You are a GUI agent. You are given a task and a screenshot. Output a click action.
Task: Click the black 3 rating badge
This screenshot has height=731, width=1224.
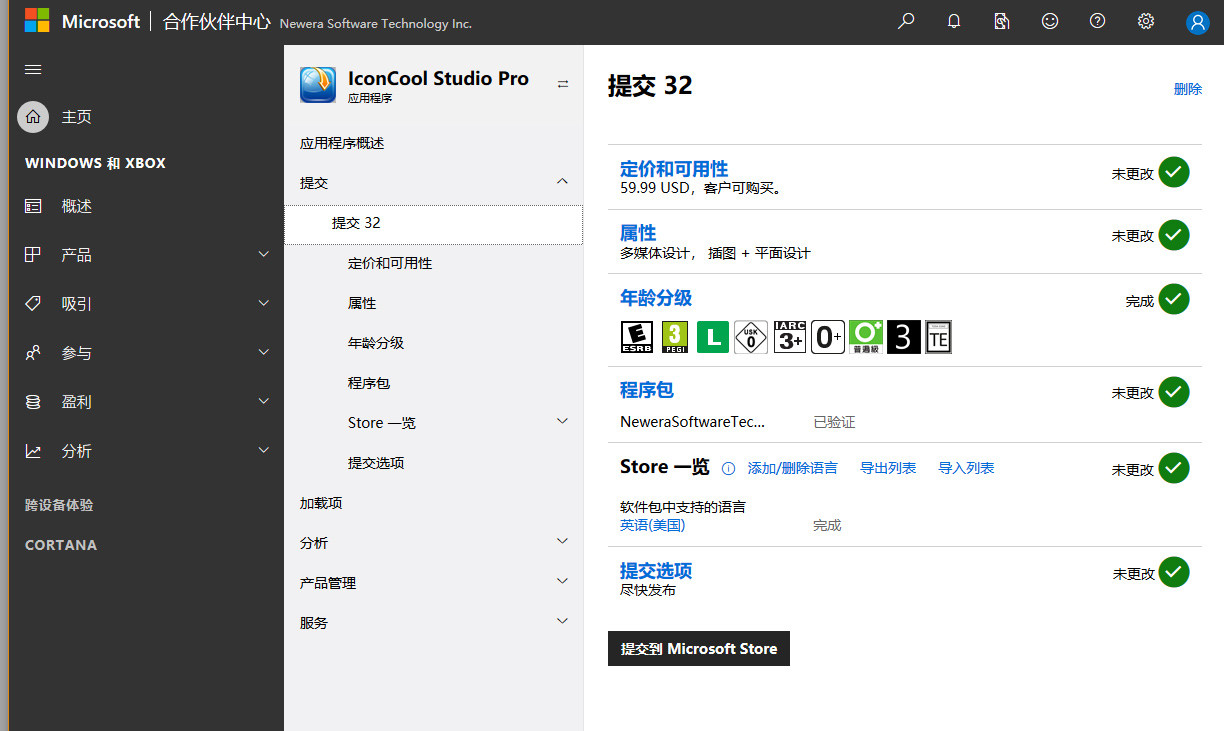(x=903, y=337)
